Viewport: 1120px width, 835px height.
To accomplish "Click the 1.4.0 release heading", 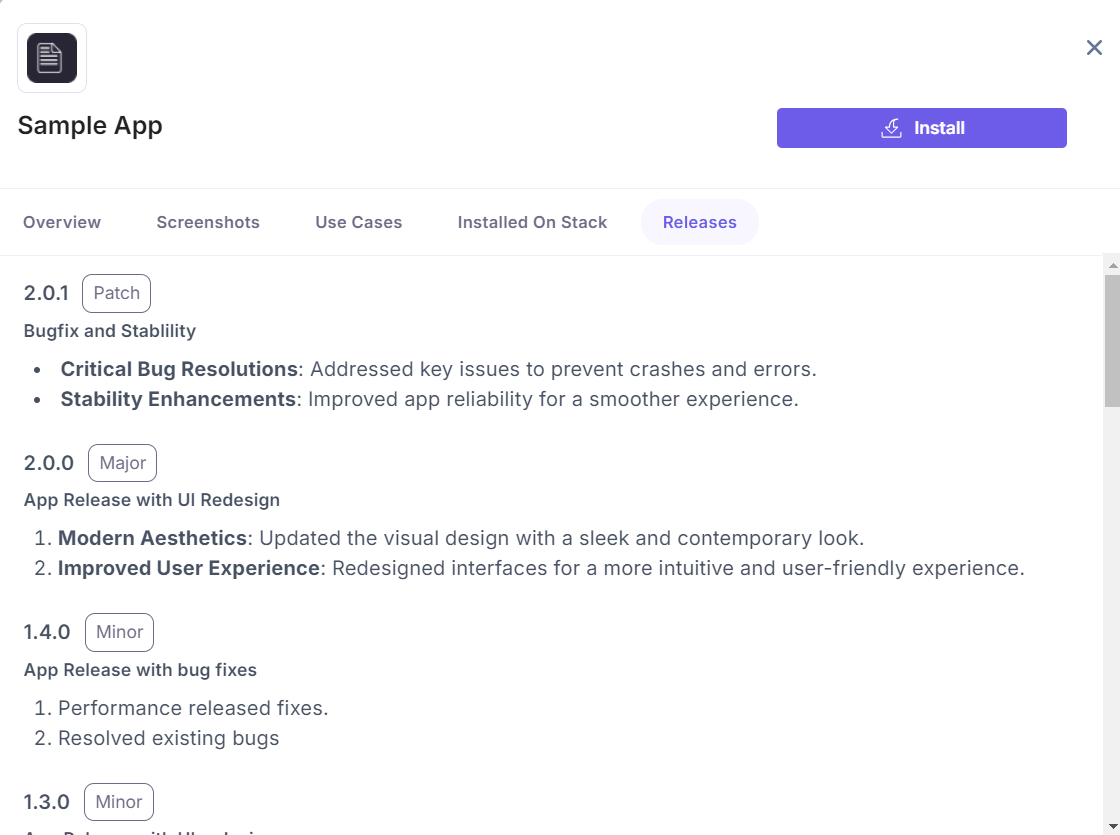I will [45, 632].
